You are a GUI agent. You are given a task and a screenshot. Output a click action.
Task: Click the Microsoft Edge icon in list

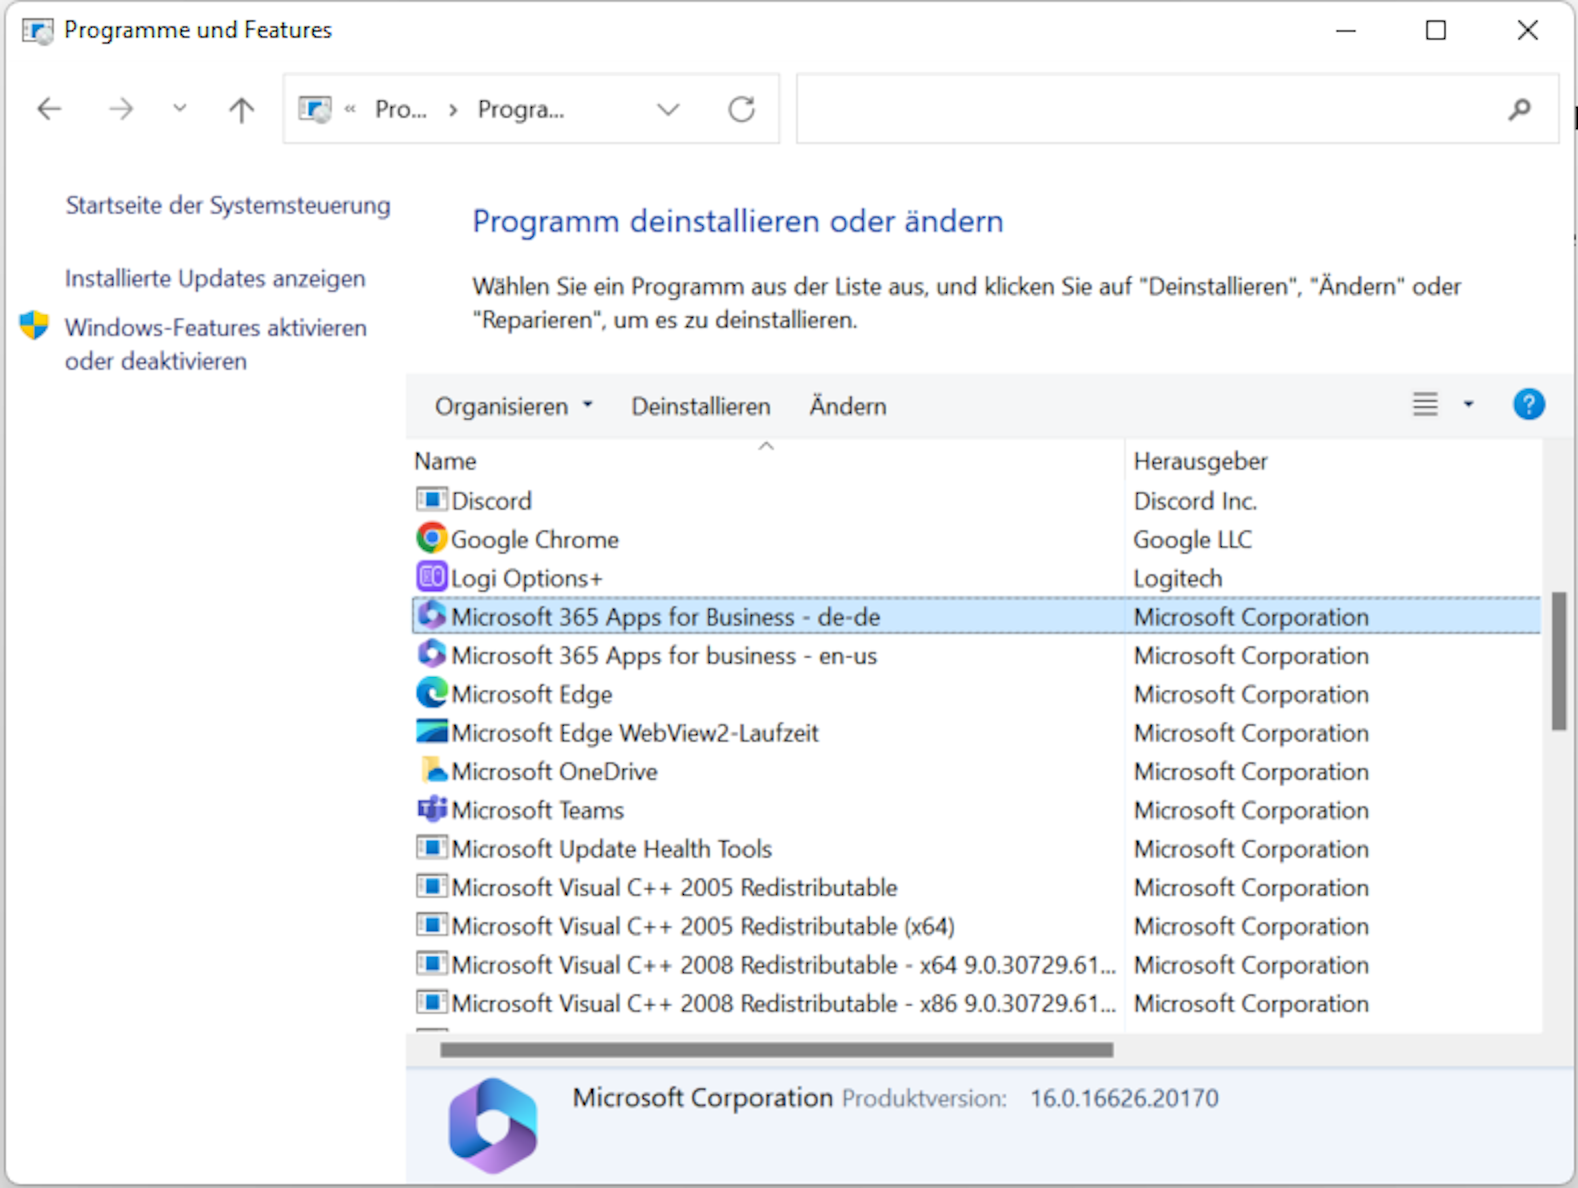(431, 693)
